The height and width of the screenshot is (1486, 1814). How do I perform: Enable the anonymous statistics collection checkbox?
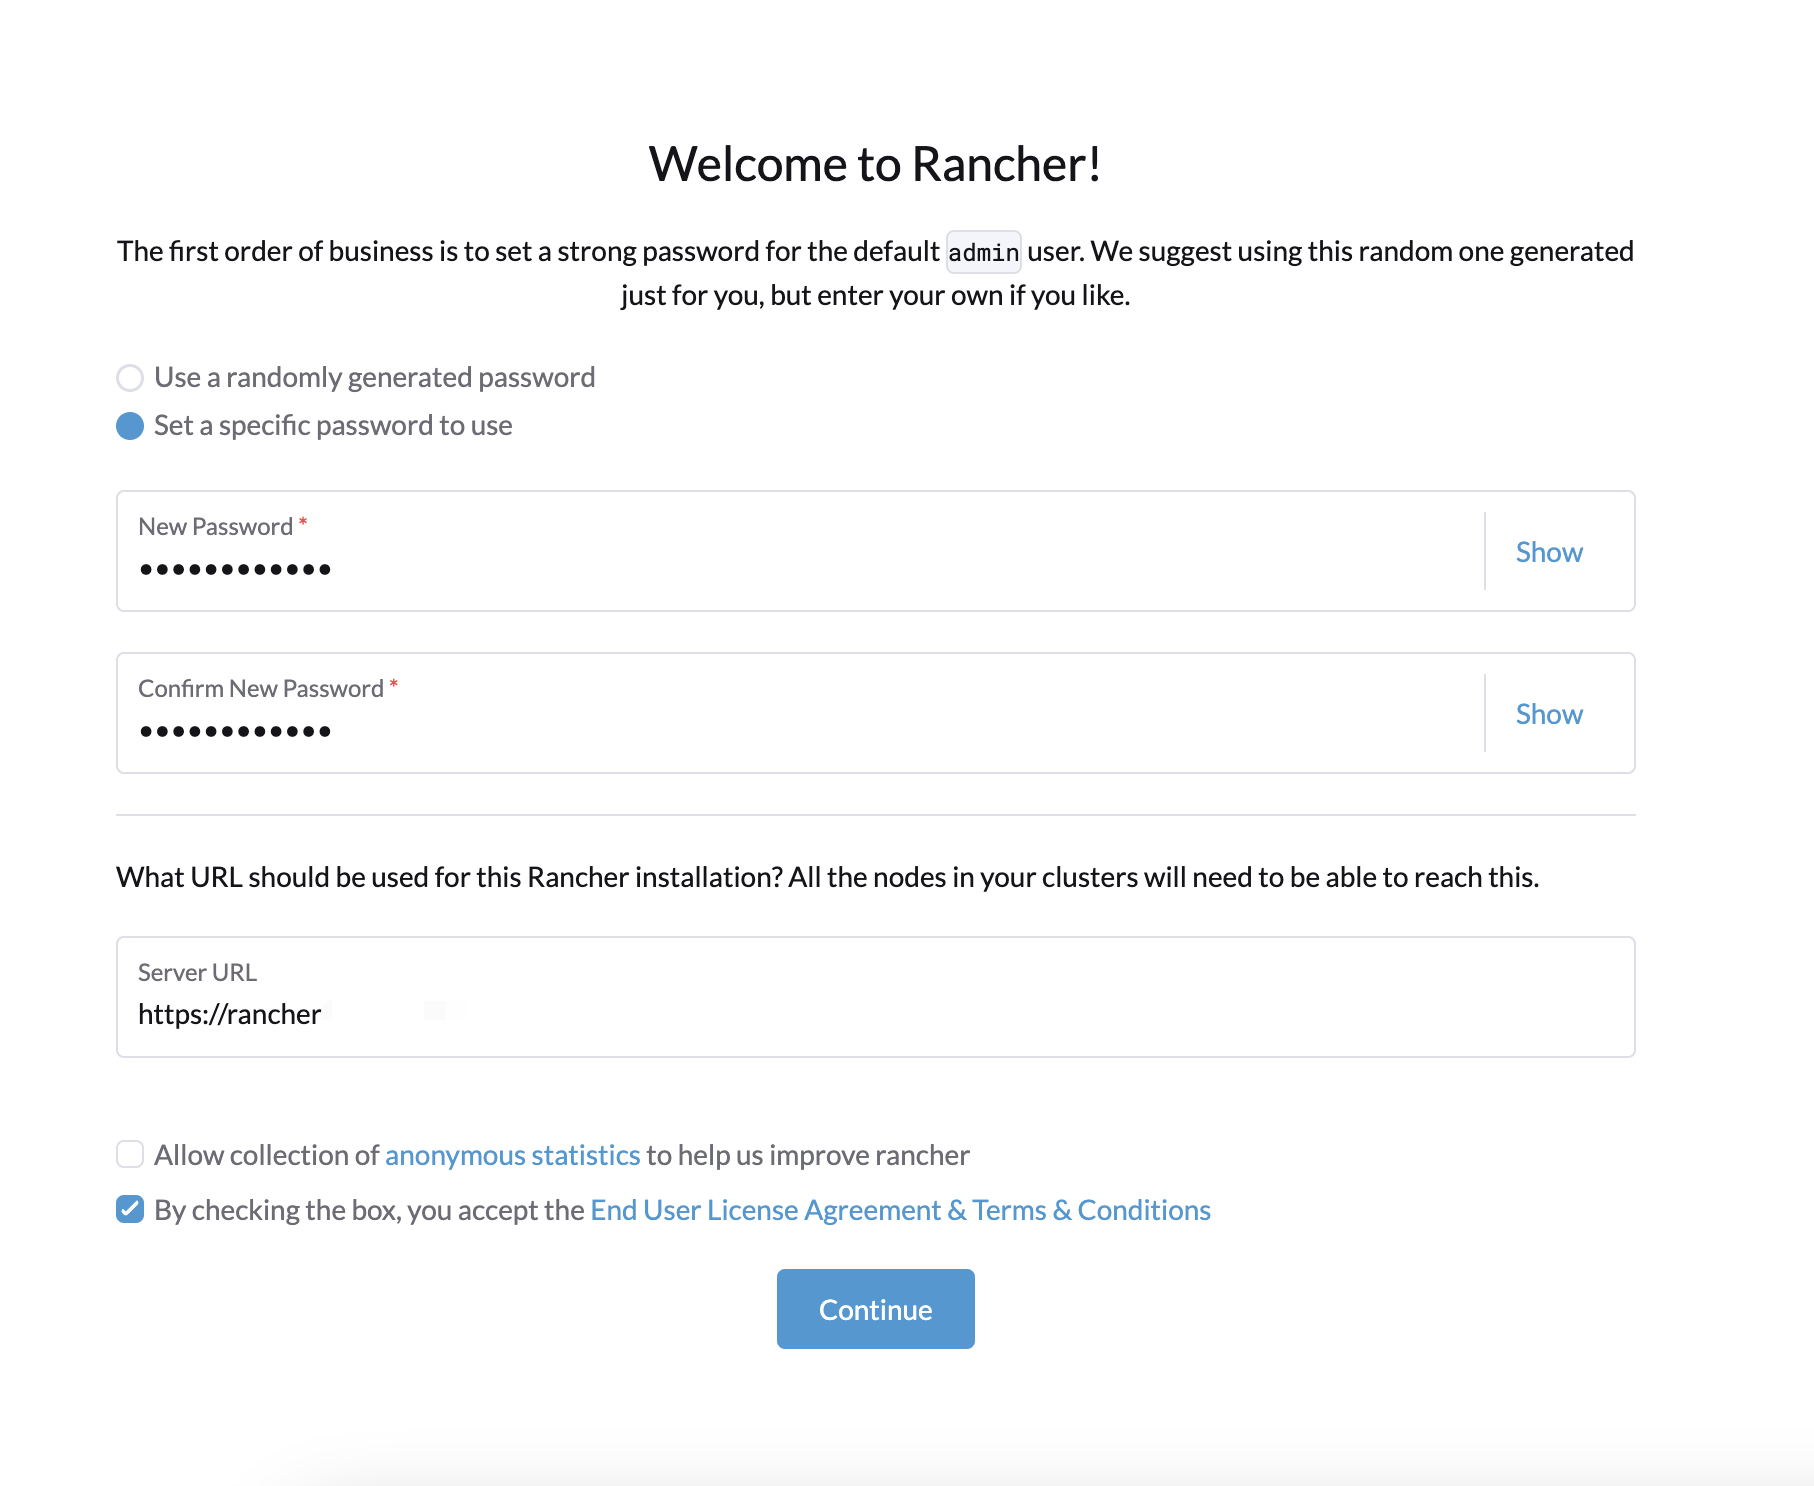[130, 1155]
